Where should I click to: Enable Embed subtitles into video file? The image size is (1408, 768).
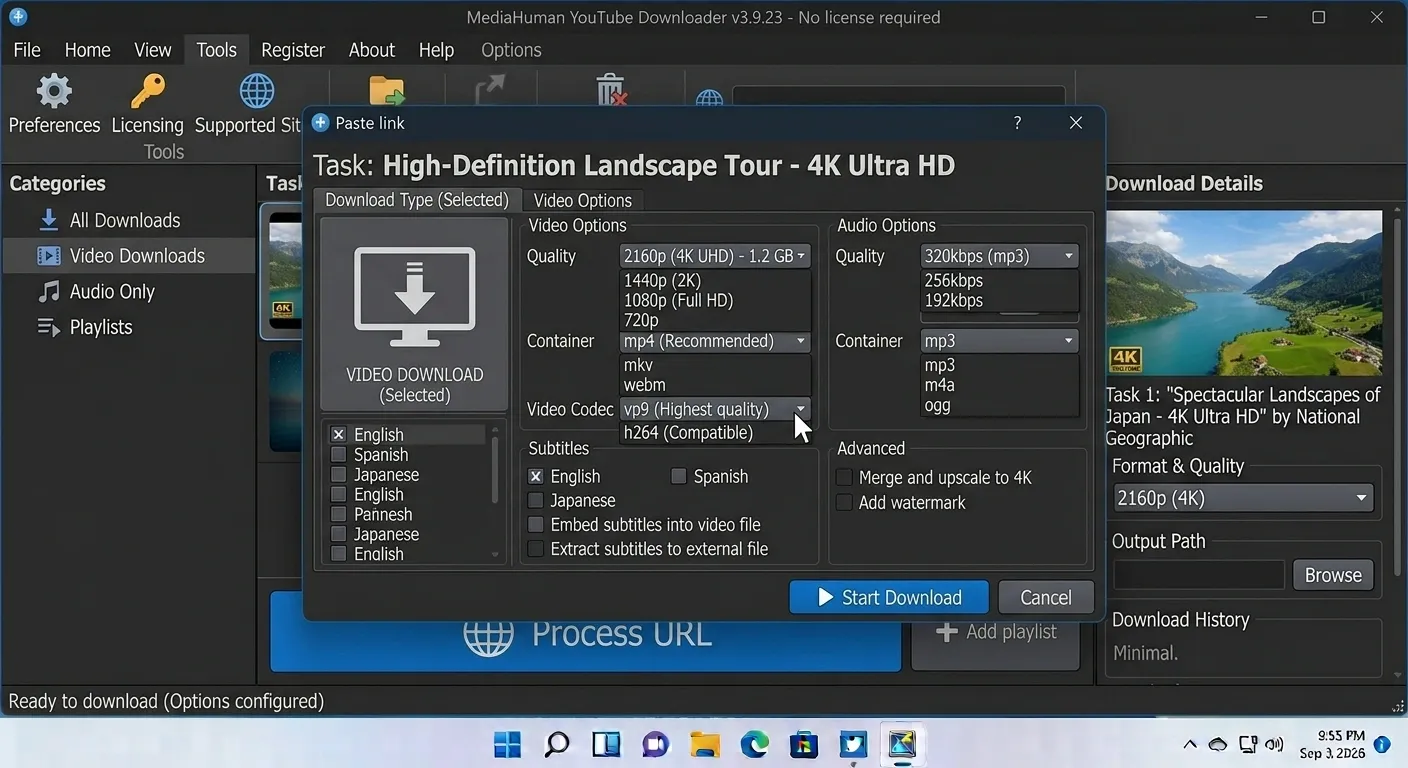point(536,524)
